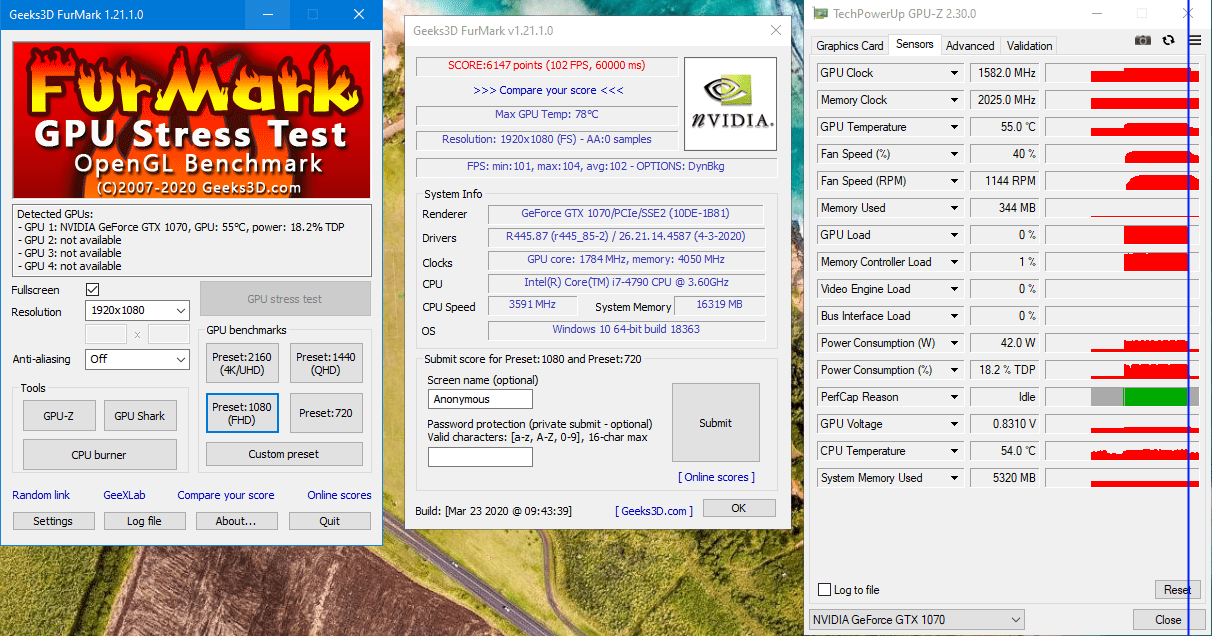Viewport: 1212px width, 636px height.
Task: Open the NVIDIA GeForce GTX 1070 GPU selector
Action: (x=916, y=619)
